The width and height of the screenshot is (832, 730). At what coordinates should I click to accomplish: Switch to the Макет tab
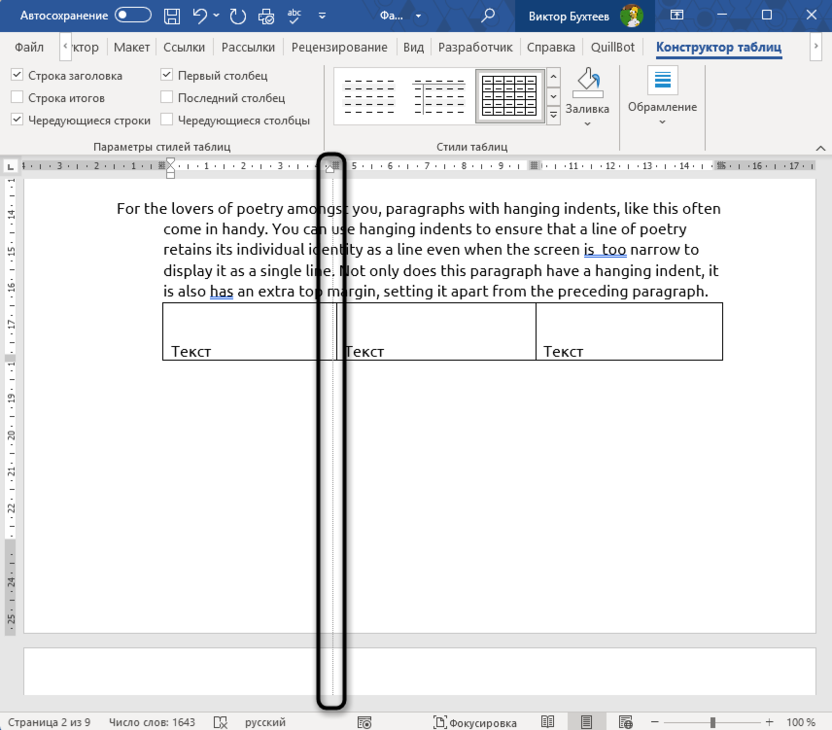131,47
